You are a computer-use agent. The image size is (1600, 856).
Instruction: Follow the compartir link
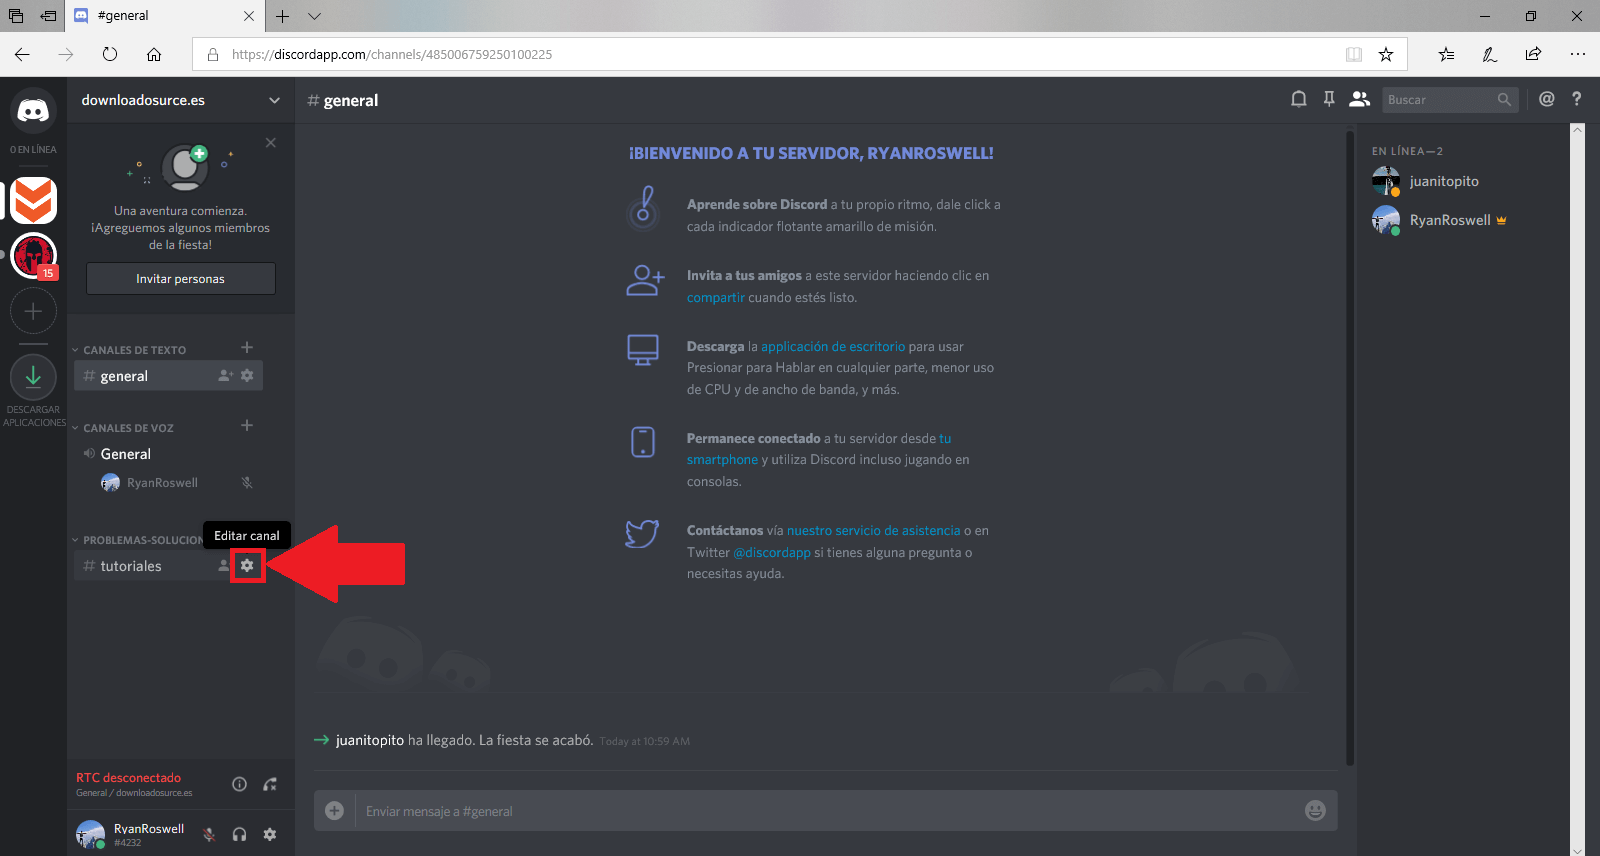pos(715,297)
